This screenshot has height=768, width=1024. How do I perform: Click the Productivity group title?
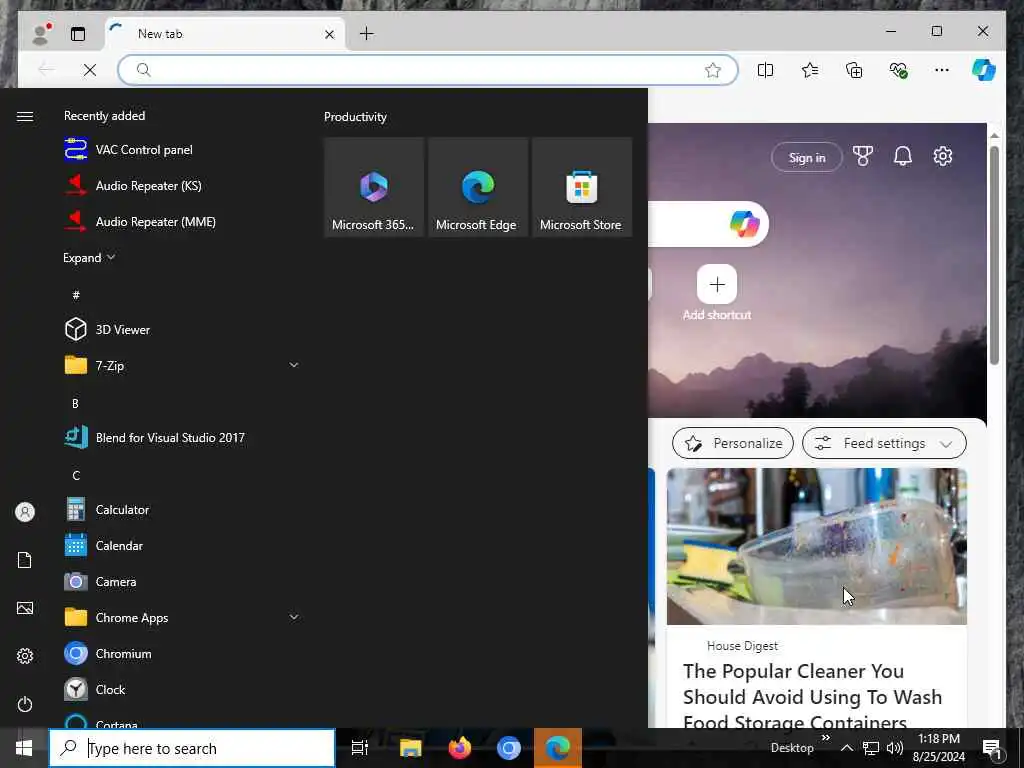pyautogui.click(x=355, y=117)
